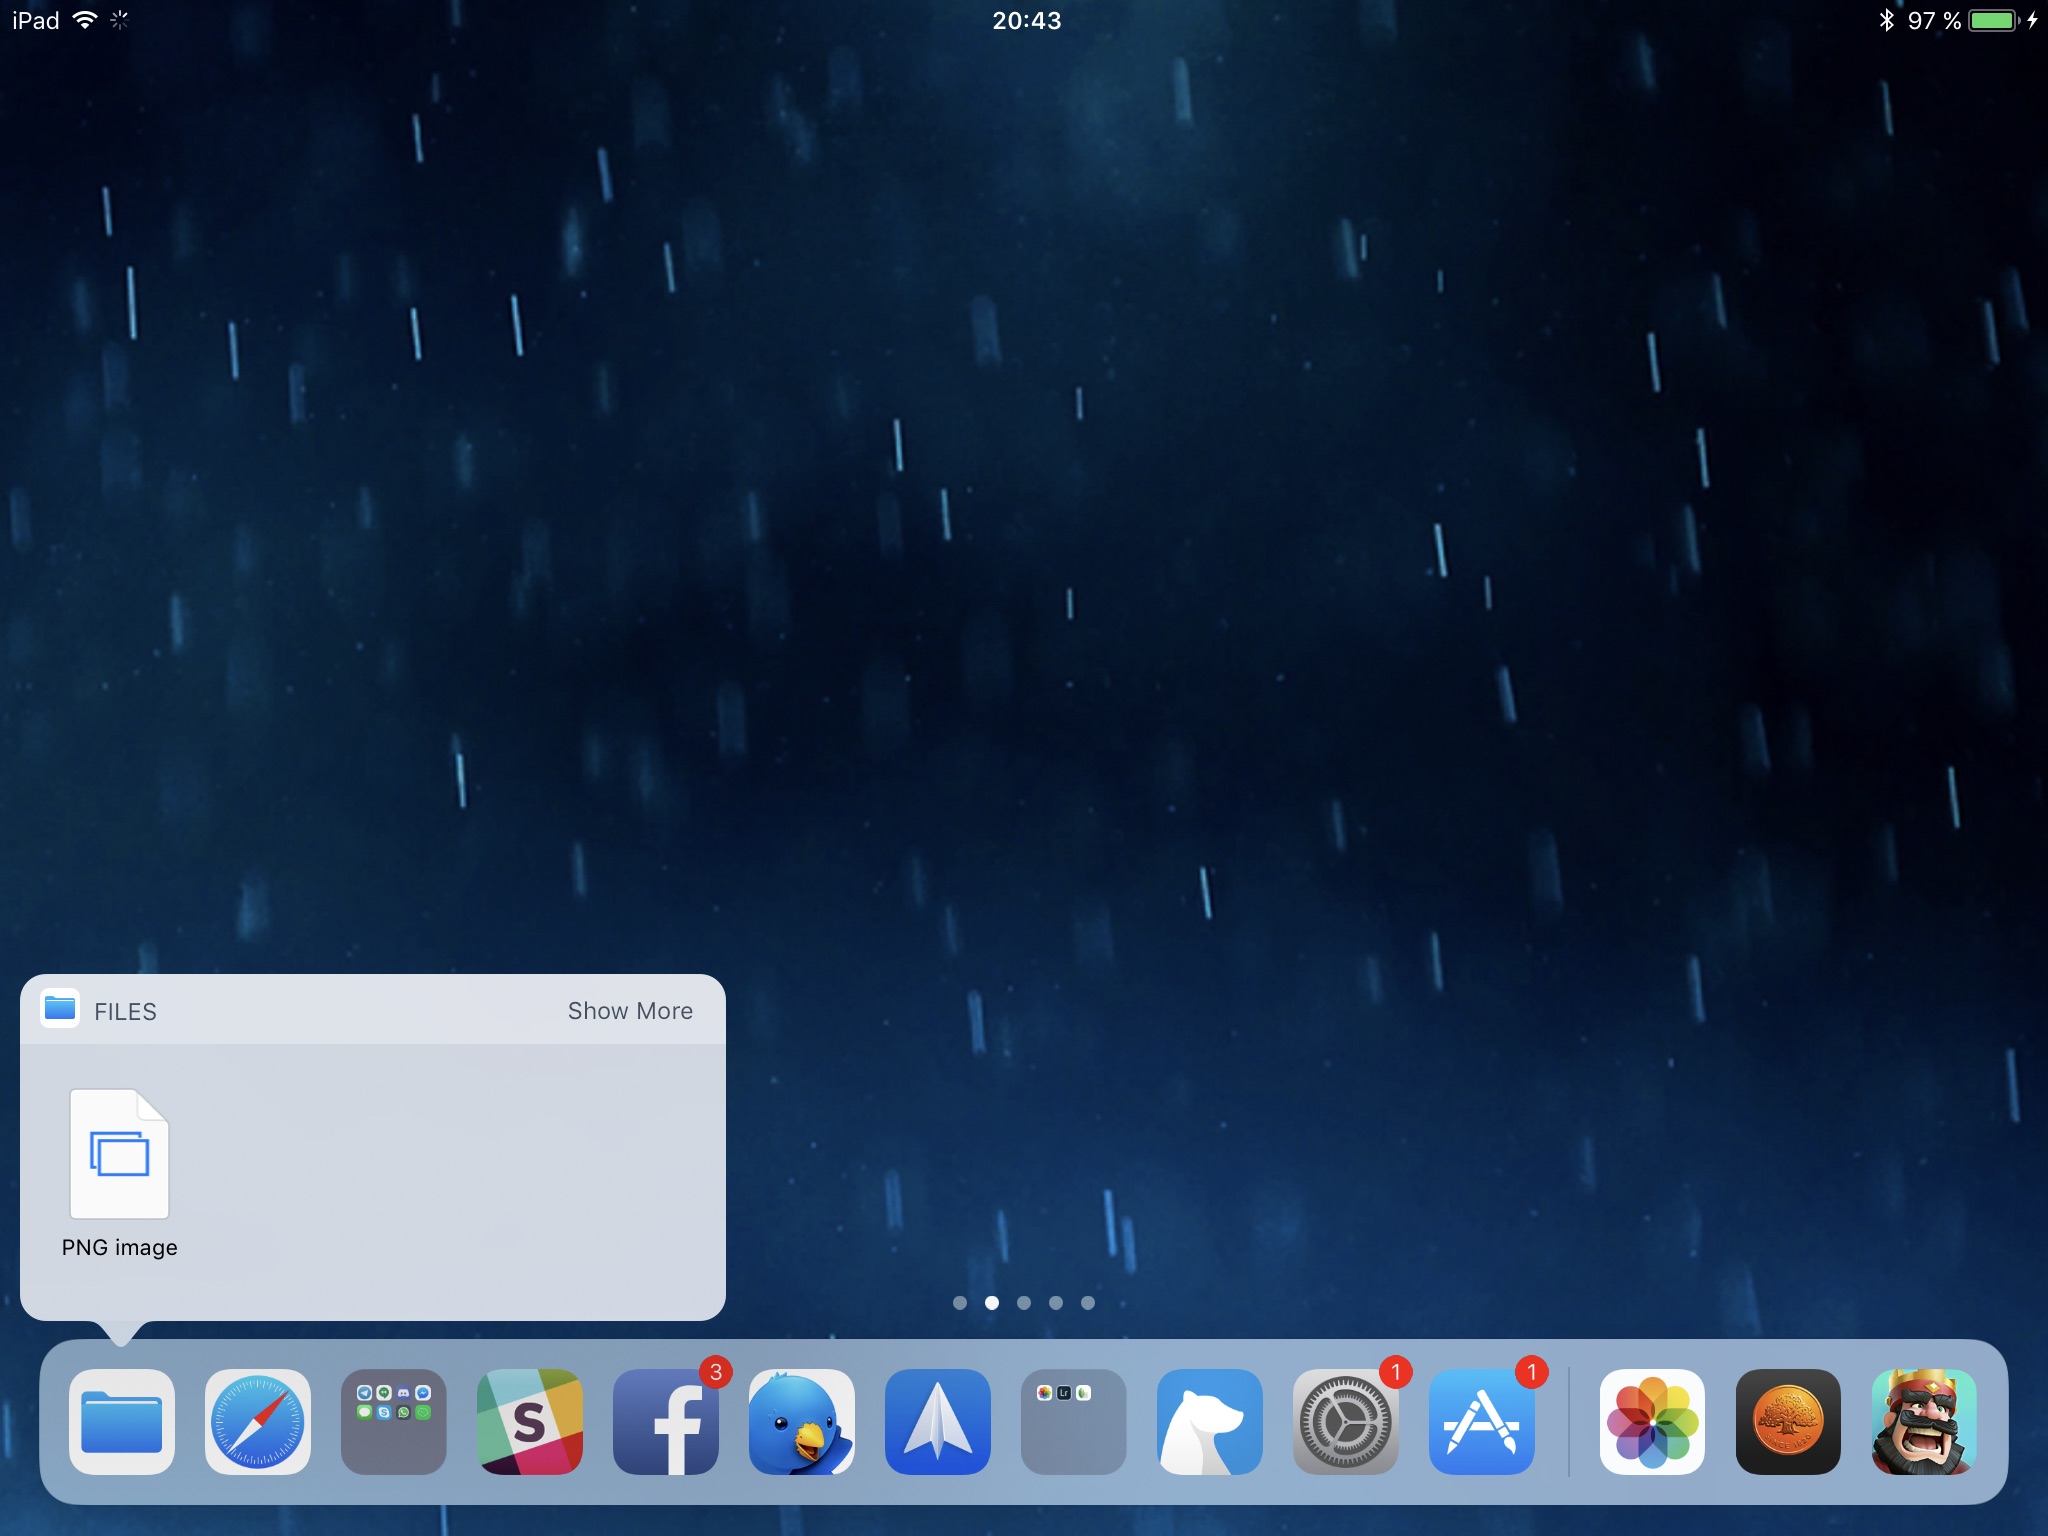The image size is (2048, 1536).
Task: Open the Files app in dock
Action: [x=121, y=1421]
